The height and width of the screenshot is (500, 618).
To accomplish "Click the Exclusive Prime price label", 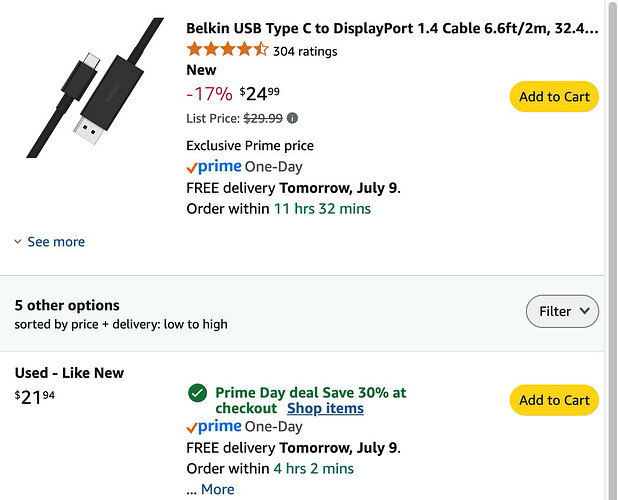I will pos(250,146).
